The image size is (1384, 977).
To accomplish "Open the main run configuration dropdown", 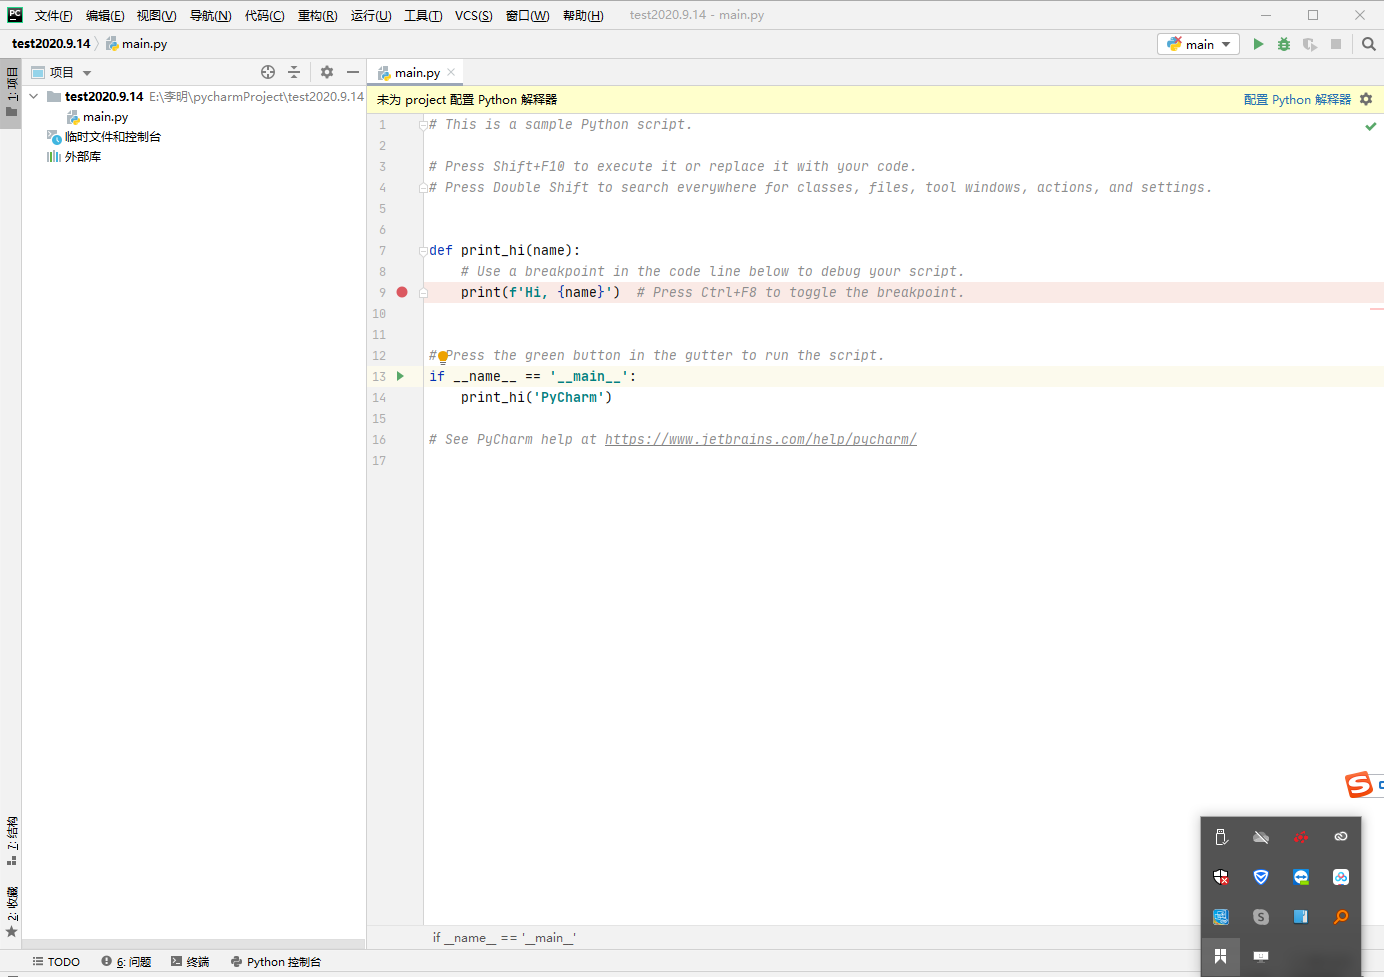I will pos(1198,44).
